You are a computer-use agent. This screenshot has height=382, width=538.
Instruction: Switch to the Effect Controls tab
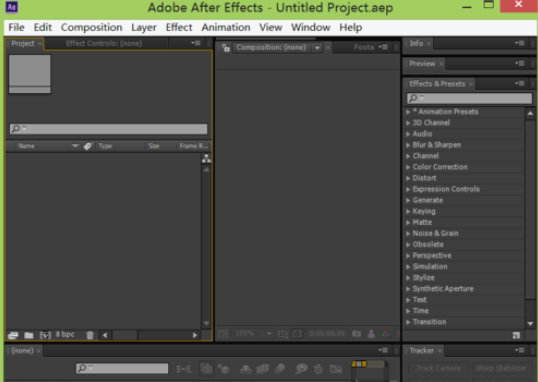104,43
